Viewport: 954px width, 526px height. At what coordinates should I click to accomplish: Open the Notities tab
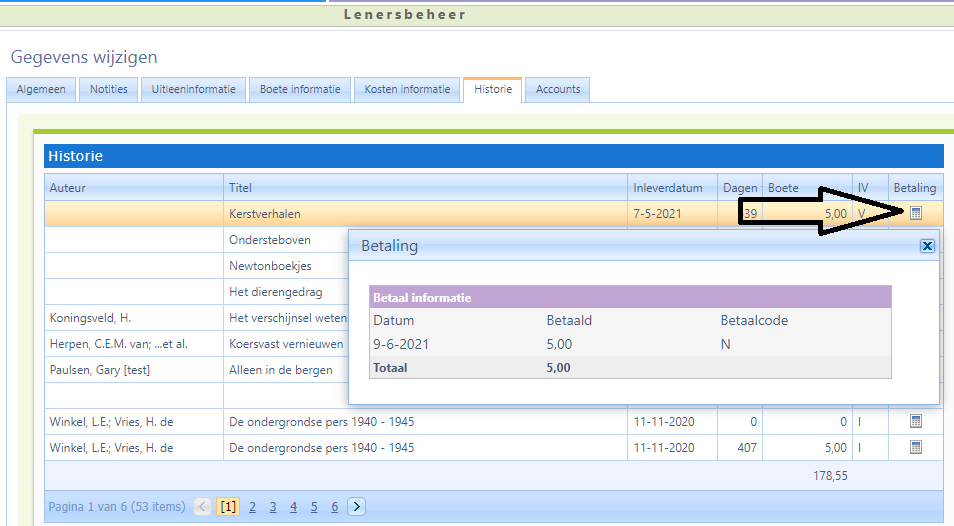pyautogui.click(x=109, y=90)
